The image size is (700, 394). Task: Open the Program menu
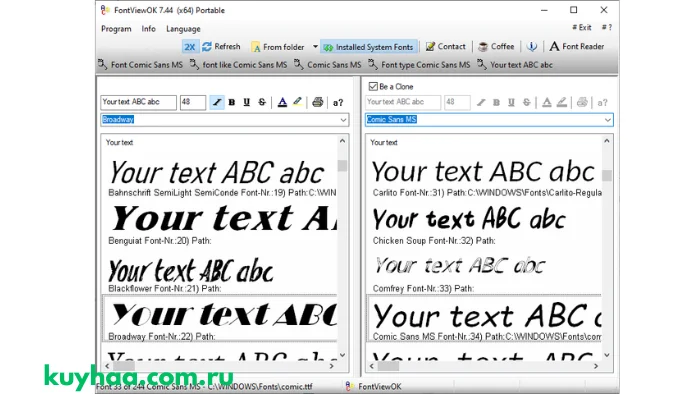(116, 29)
